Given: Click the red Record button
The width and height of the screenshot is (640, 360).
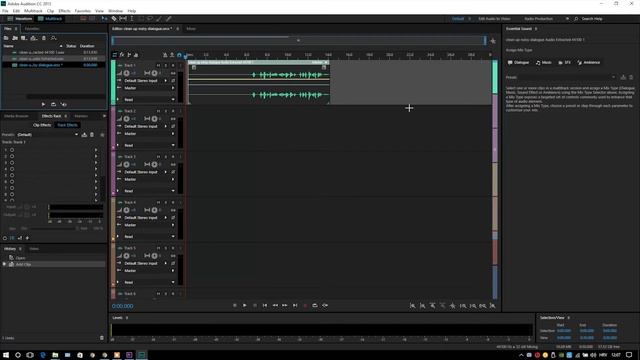Looking at the screenshot, I should (x=305, y=305).
